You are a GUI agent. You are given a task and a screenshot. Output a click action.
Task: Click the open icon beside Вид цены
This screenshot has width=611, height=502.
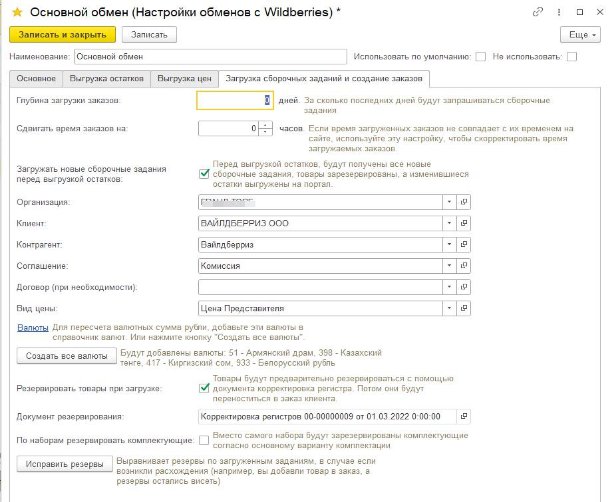coord(463,309)
